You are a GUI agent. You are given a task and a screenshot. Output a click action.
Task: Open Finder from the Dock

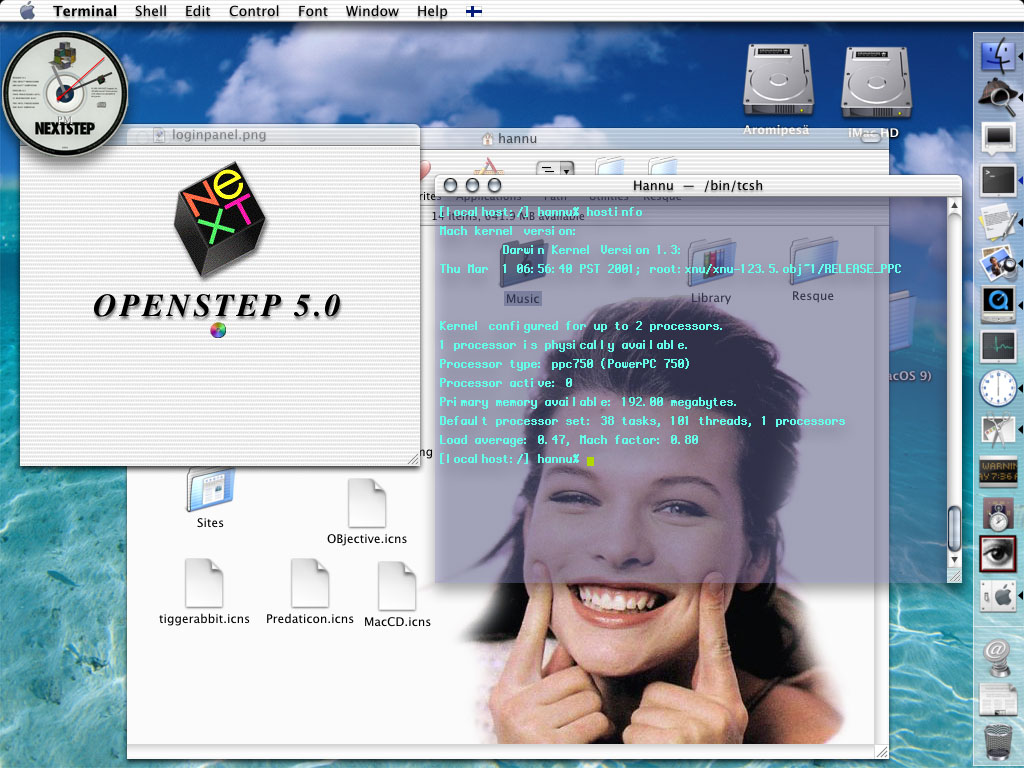click(x=998, y=54)
